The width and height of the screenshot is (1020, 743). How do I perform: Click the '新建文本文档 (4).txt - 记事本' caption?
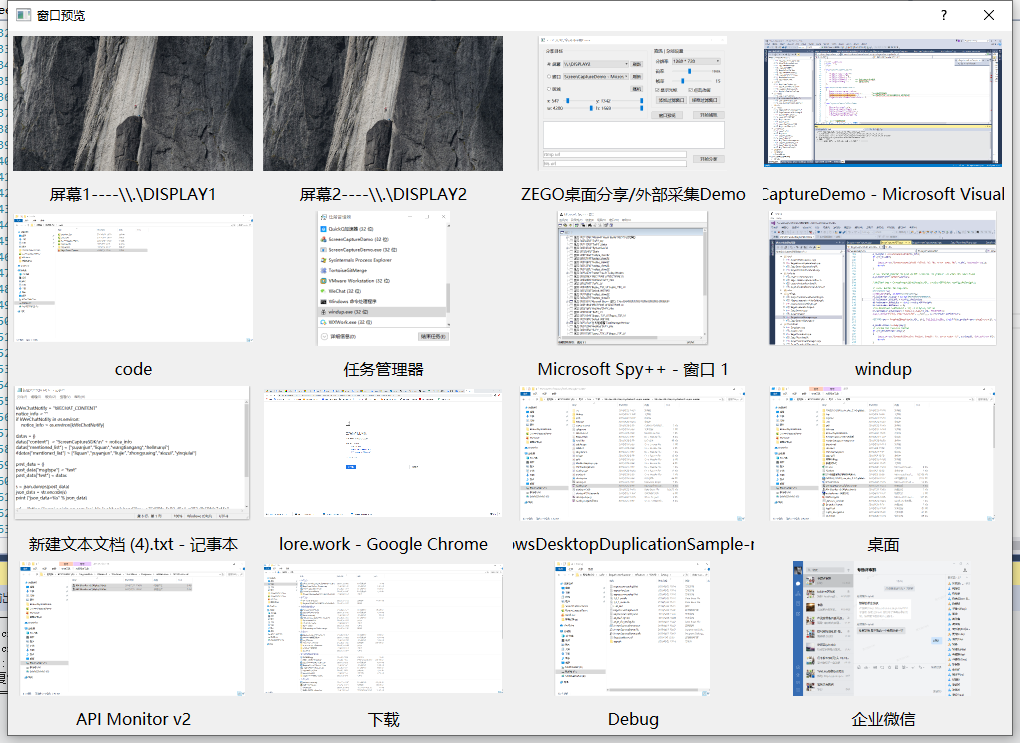tap(133, 545)
